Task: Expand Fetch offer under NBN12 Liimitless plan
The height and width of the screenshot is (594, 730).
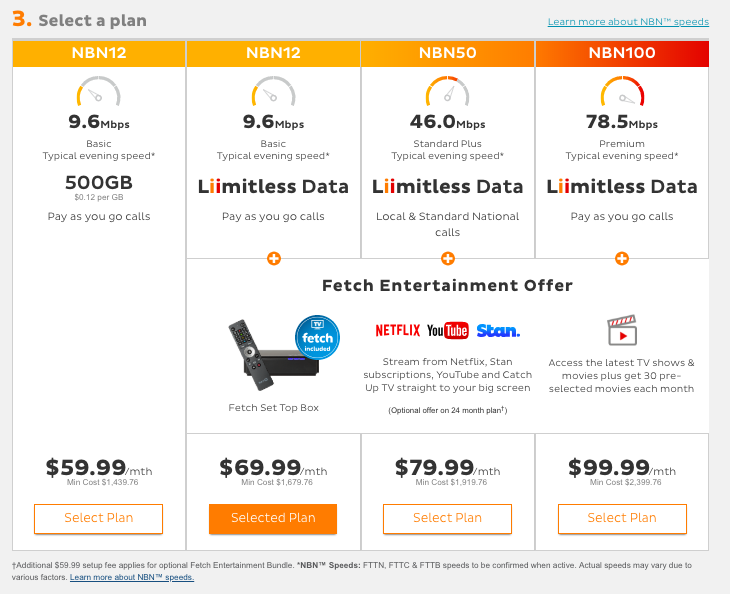Action: point(274,258)
